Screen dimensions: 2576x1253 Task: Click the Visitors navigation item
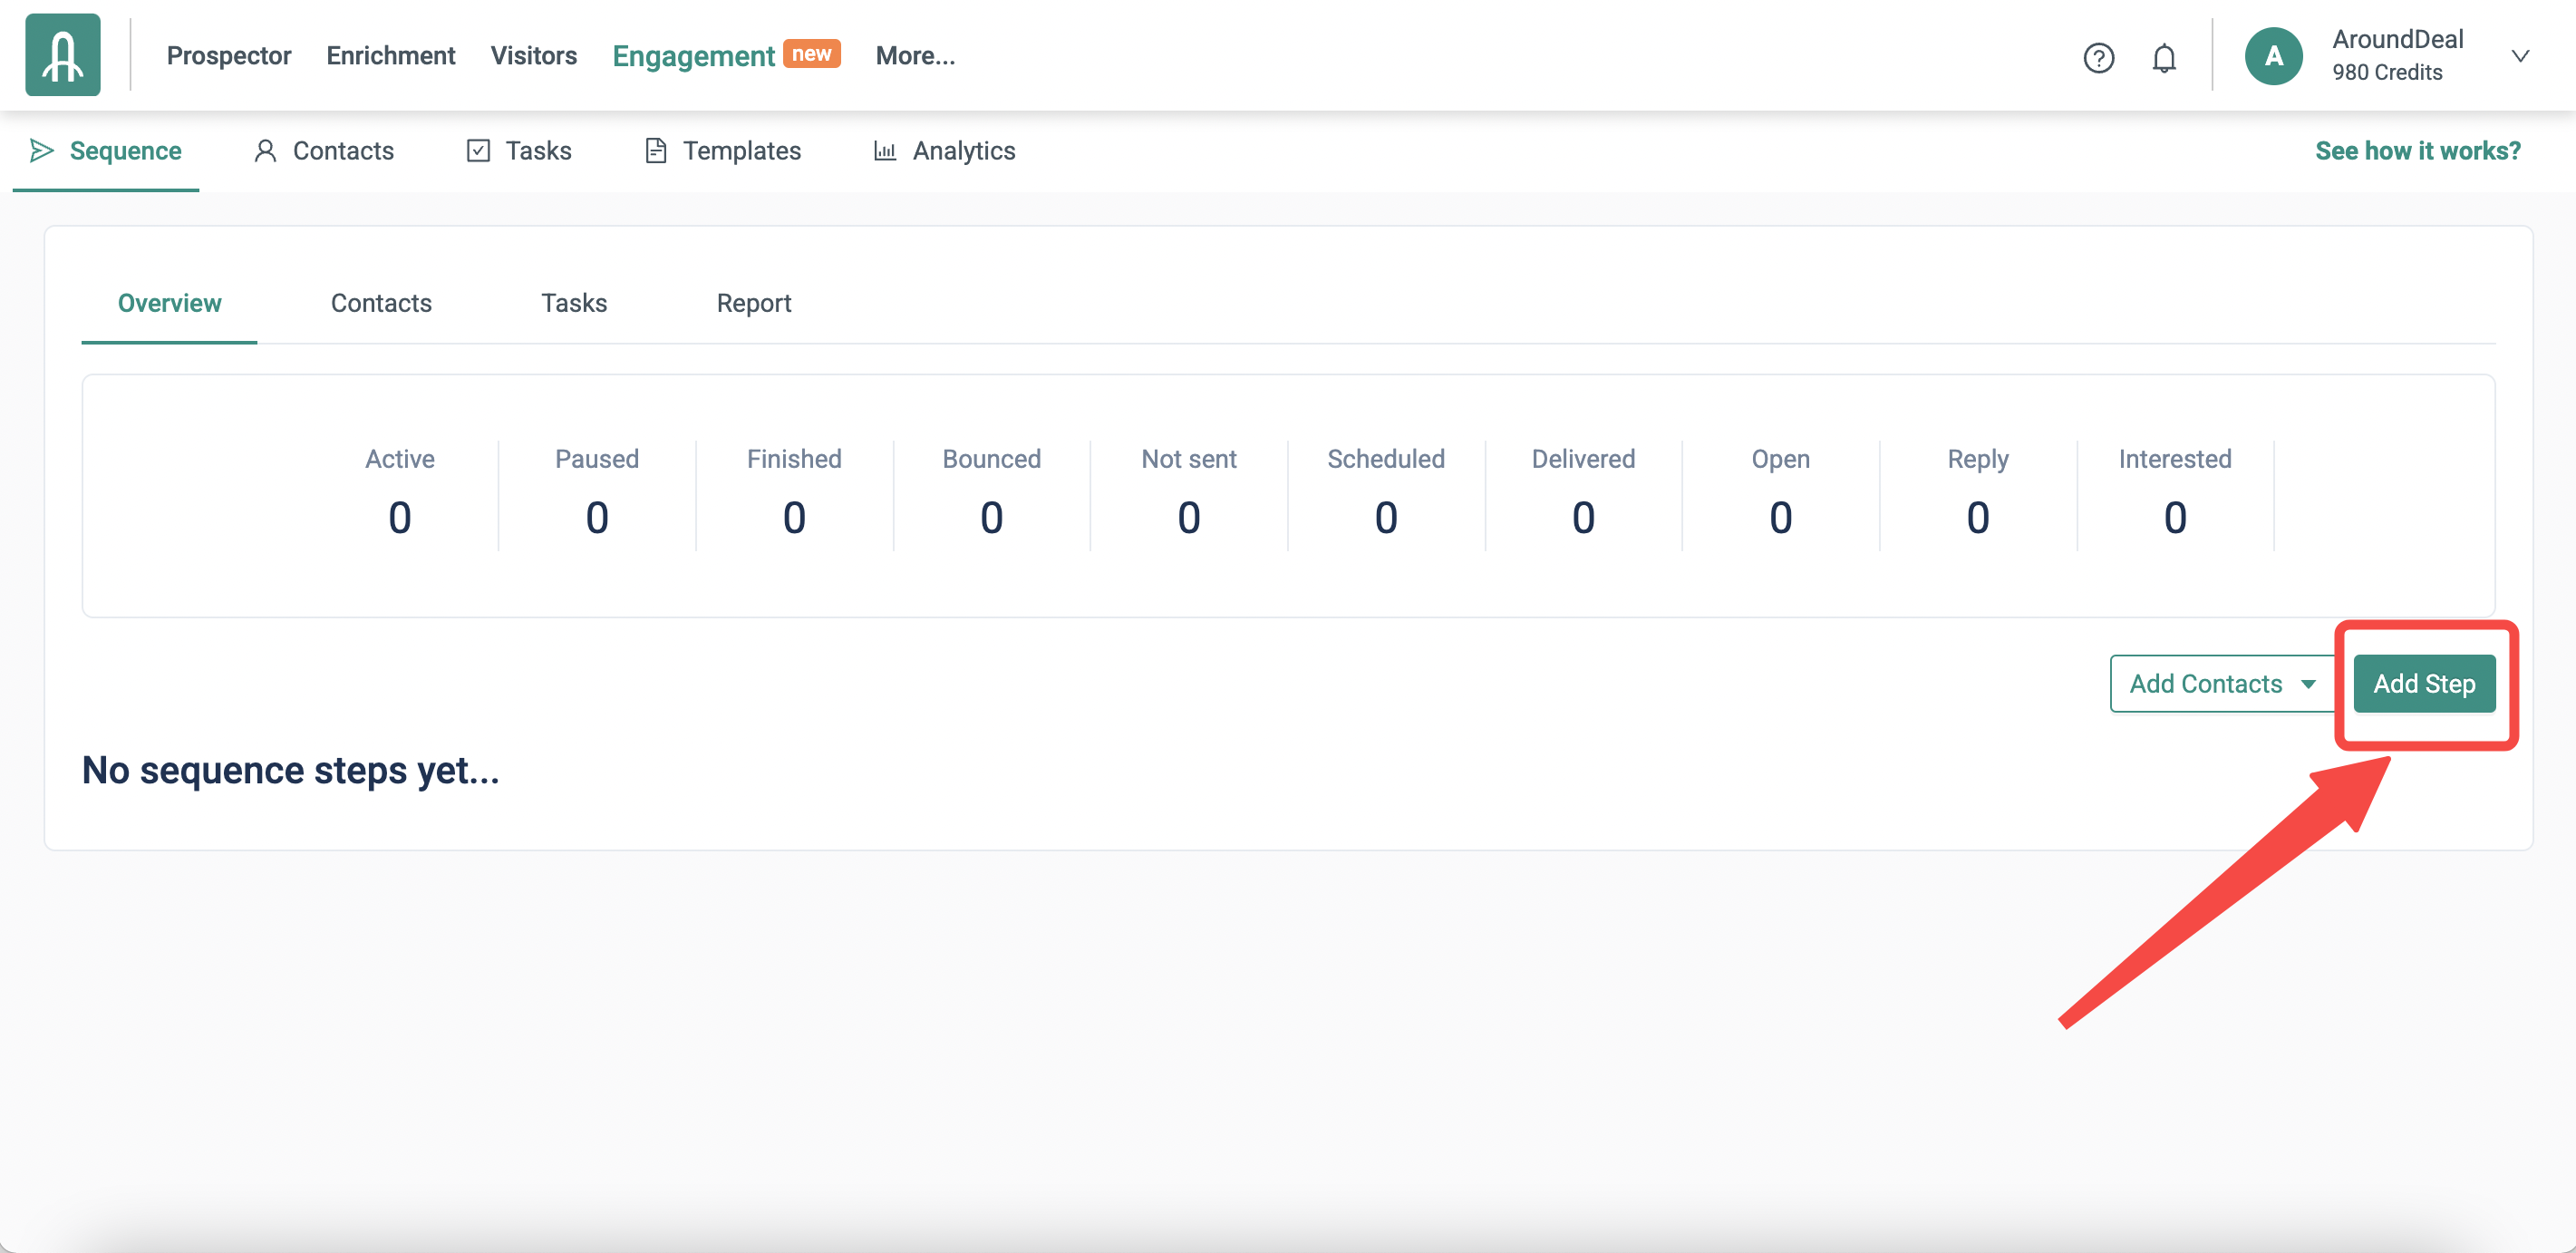[x=533, y=56]
